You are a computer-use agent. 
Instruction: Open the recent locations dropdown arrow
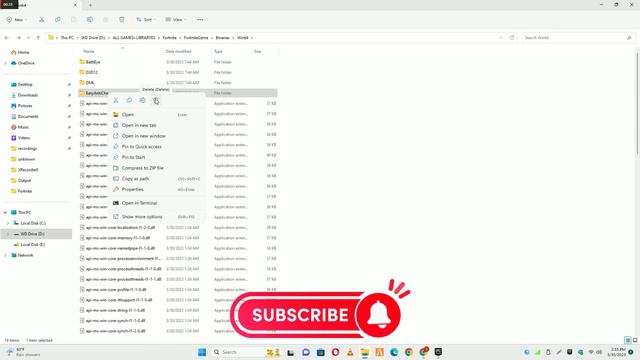[x=28, y=38]
